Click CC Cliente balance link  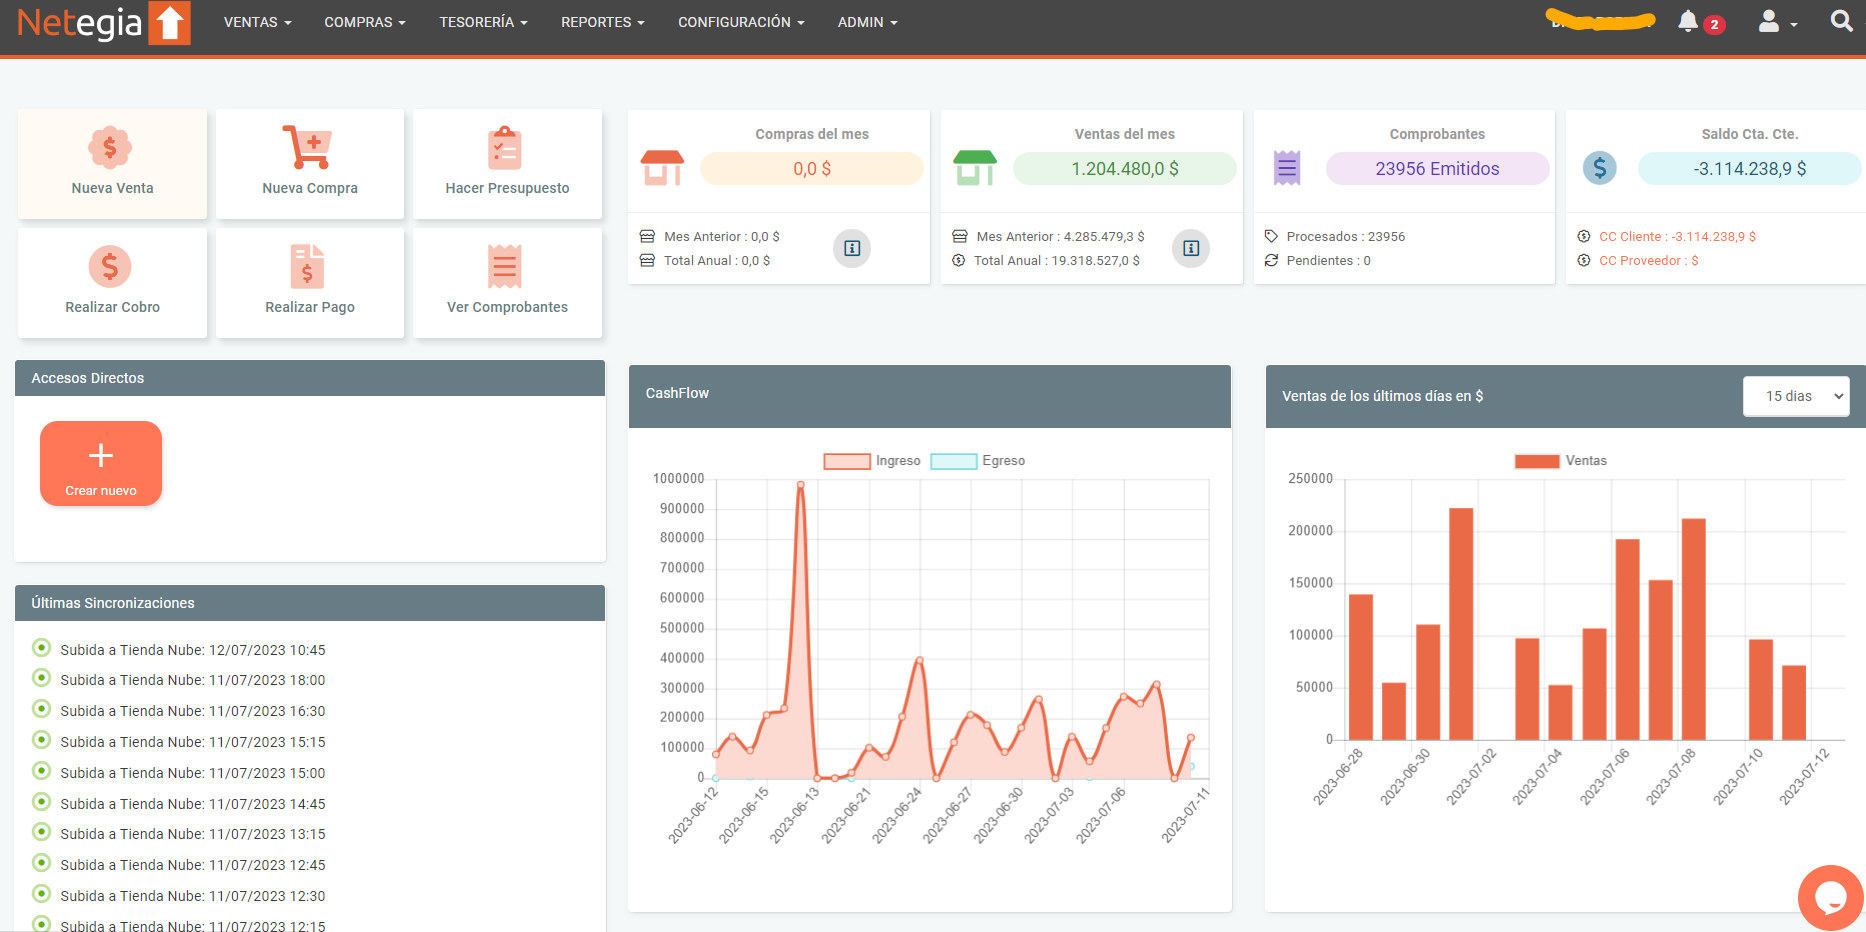pos(1677,237)
